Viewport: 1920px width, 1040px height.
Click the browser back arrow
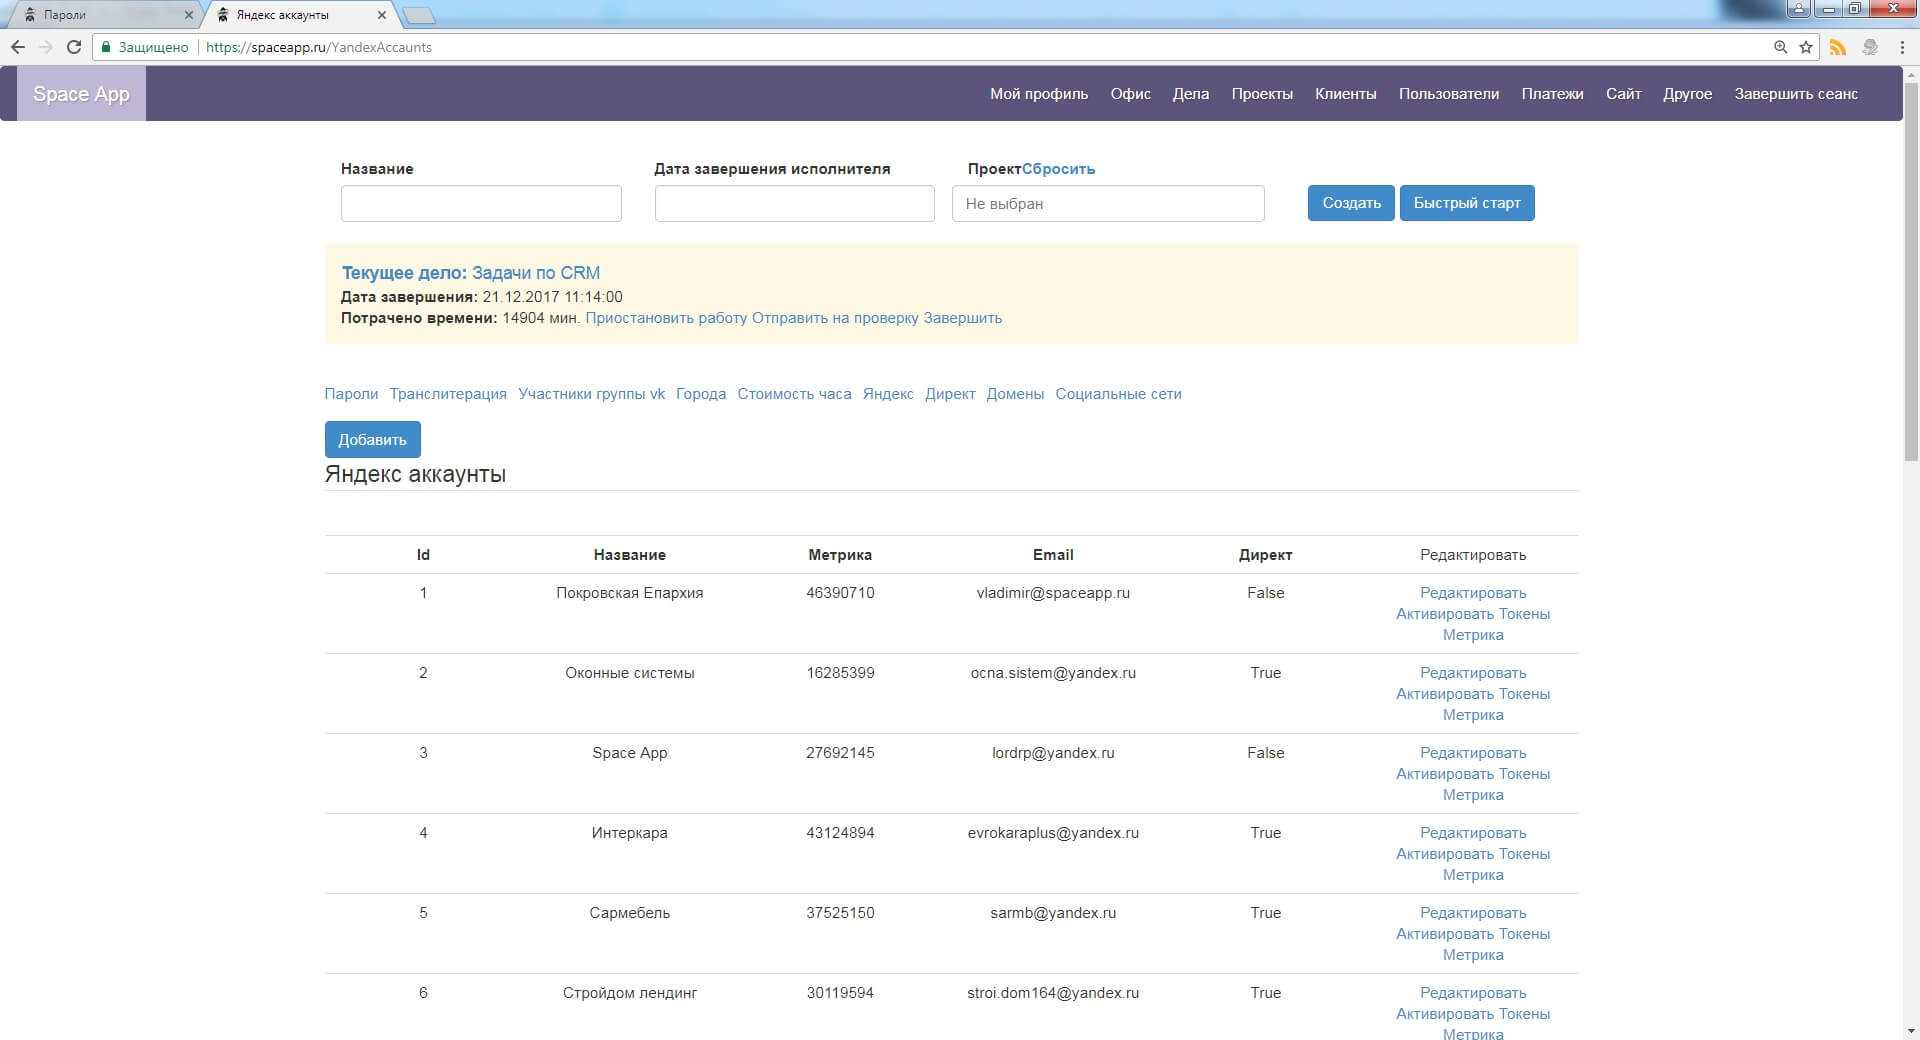pos(18,47)
